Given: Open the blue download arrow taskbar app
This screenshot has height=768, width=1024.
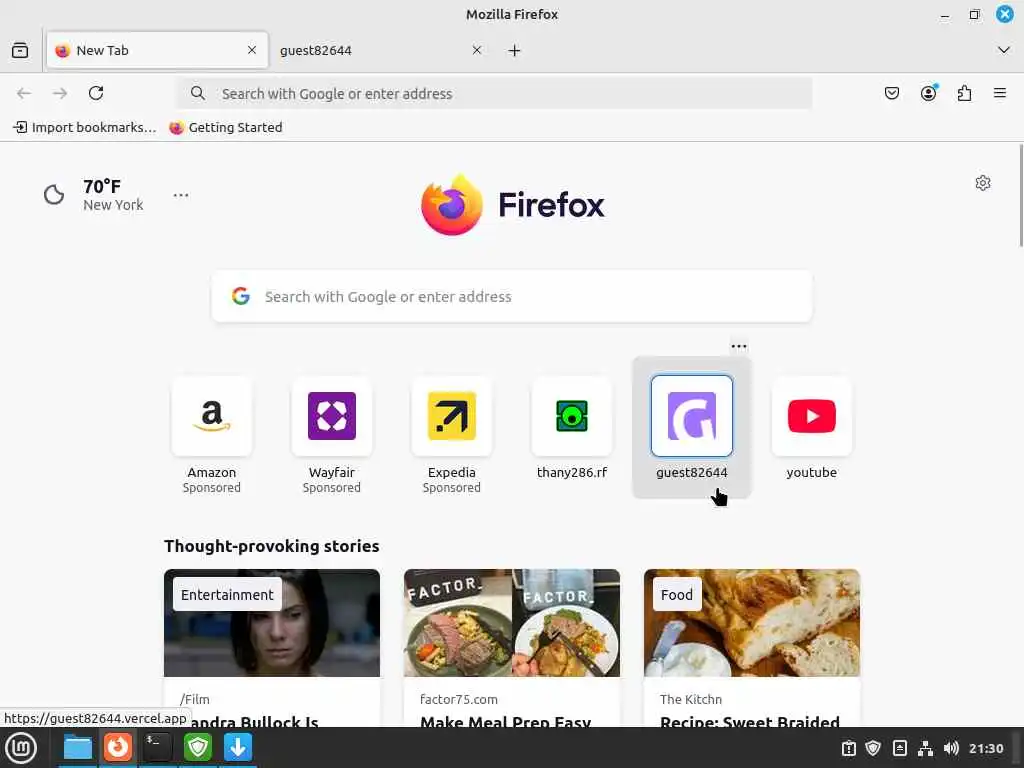Looking at the screenshot, I should coord(238,748).
